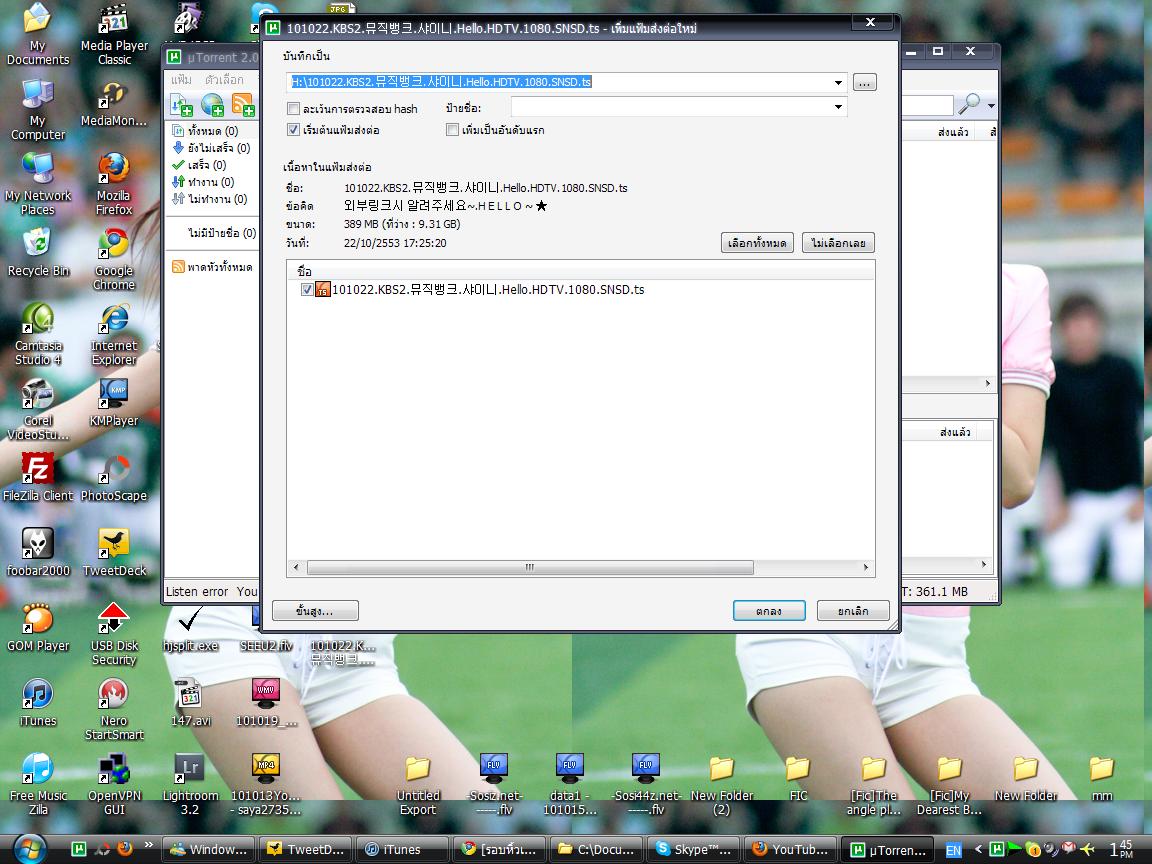Viewport: 1152px width, 864px height.
Task: Click Advanced button in dialog
Action: (315, 611)
